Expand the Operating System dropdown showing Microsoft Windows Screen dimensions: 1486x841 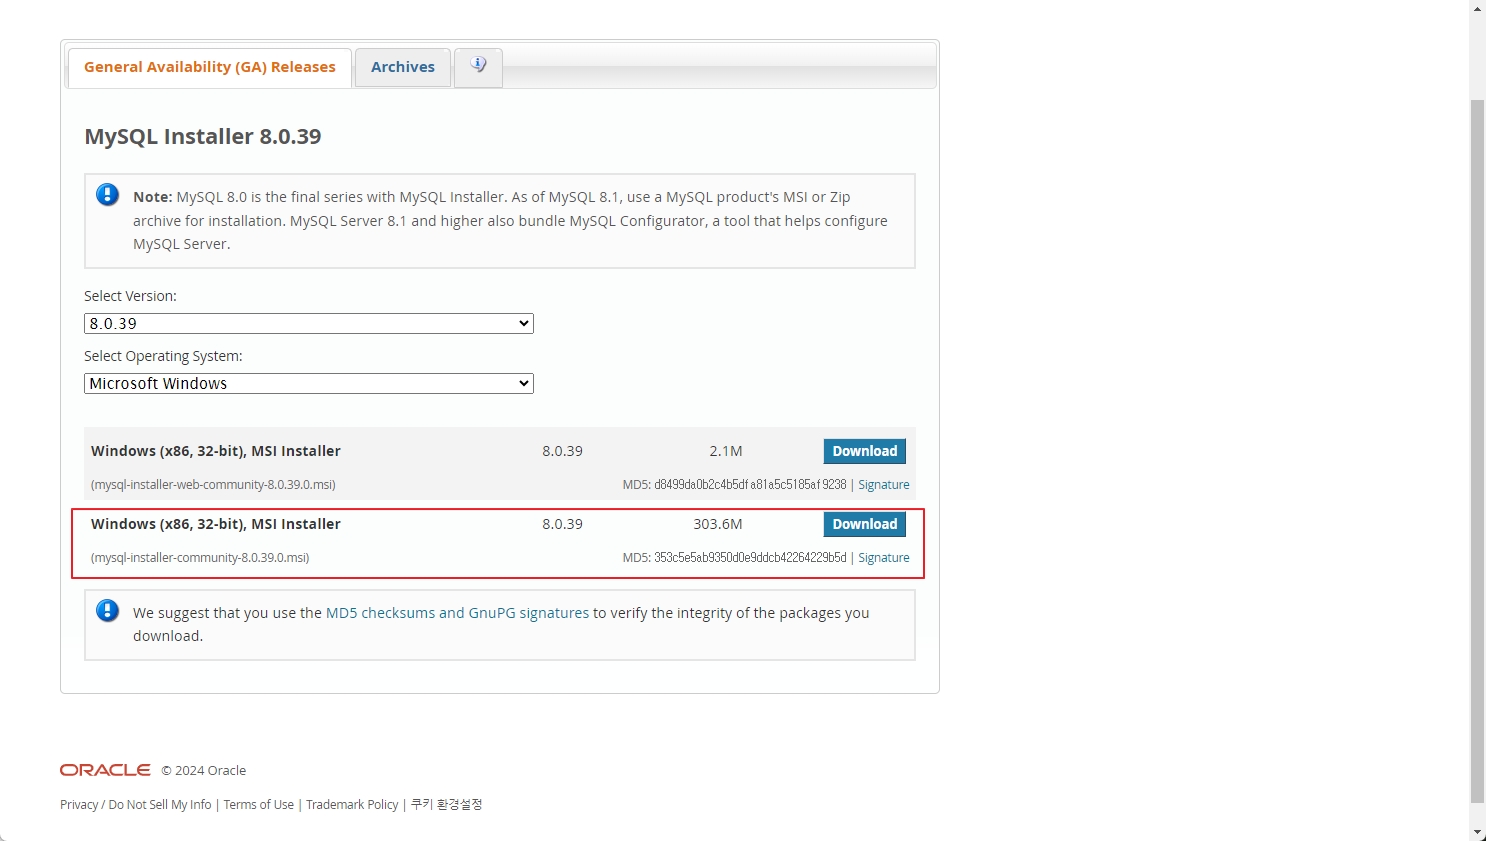[x=309, y=384]
